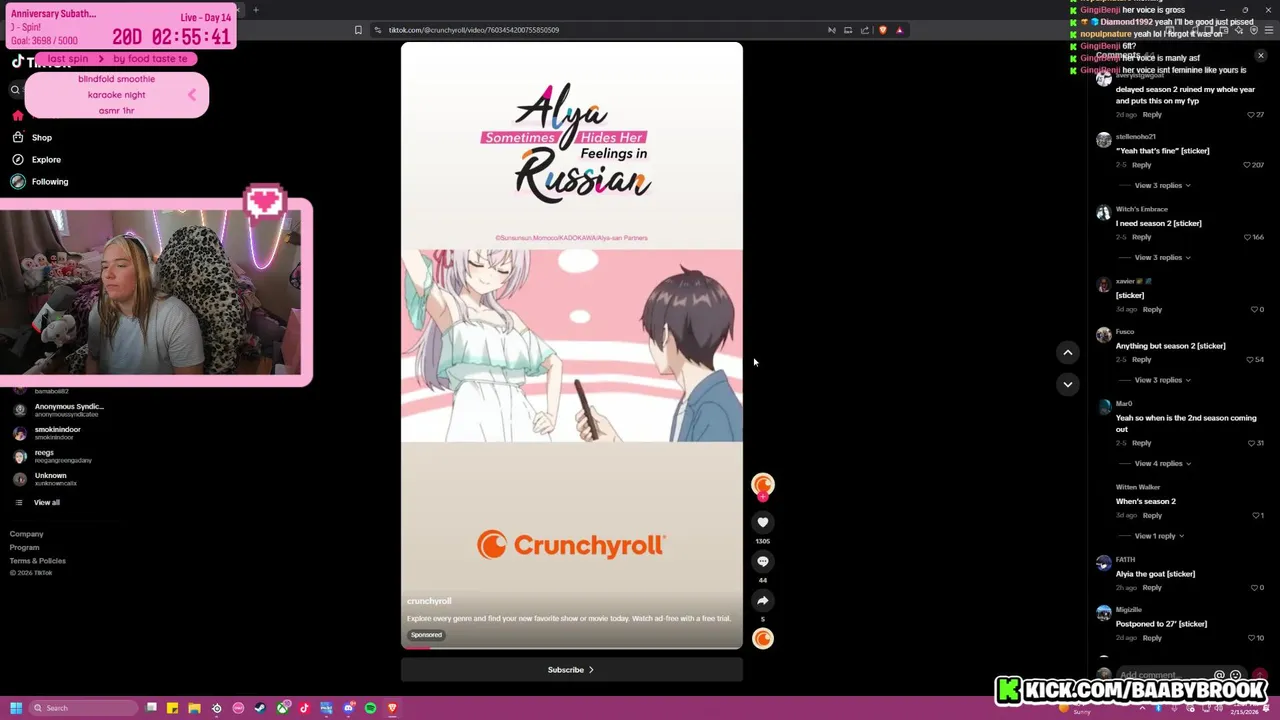
Task: Close the comments panel with the X
Action: click(x=1260, y=56)
